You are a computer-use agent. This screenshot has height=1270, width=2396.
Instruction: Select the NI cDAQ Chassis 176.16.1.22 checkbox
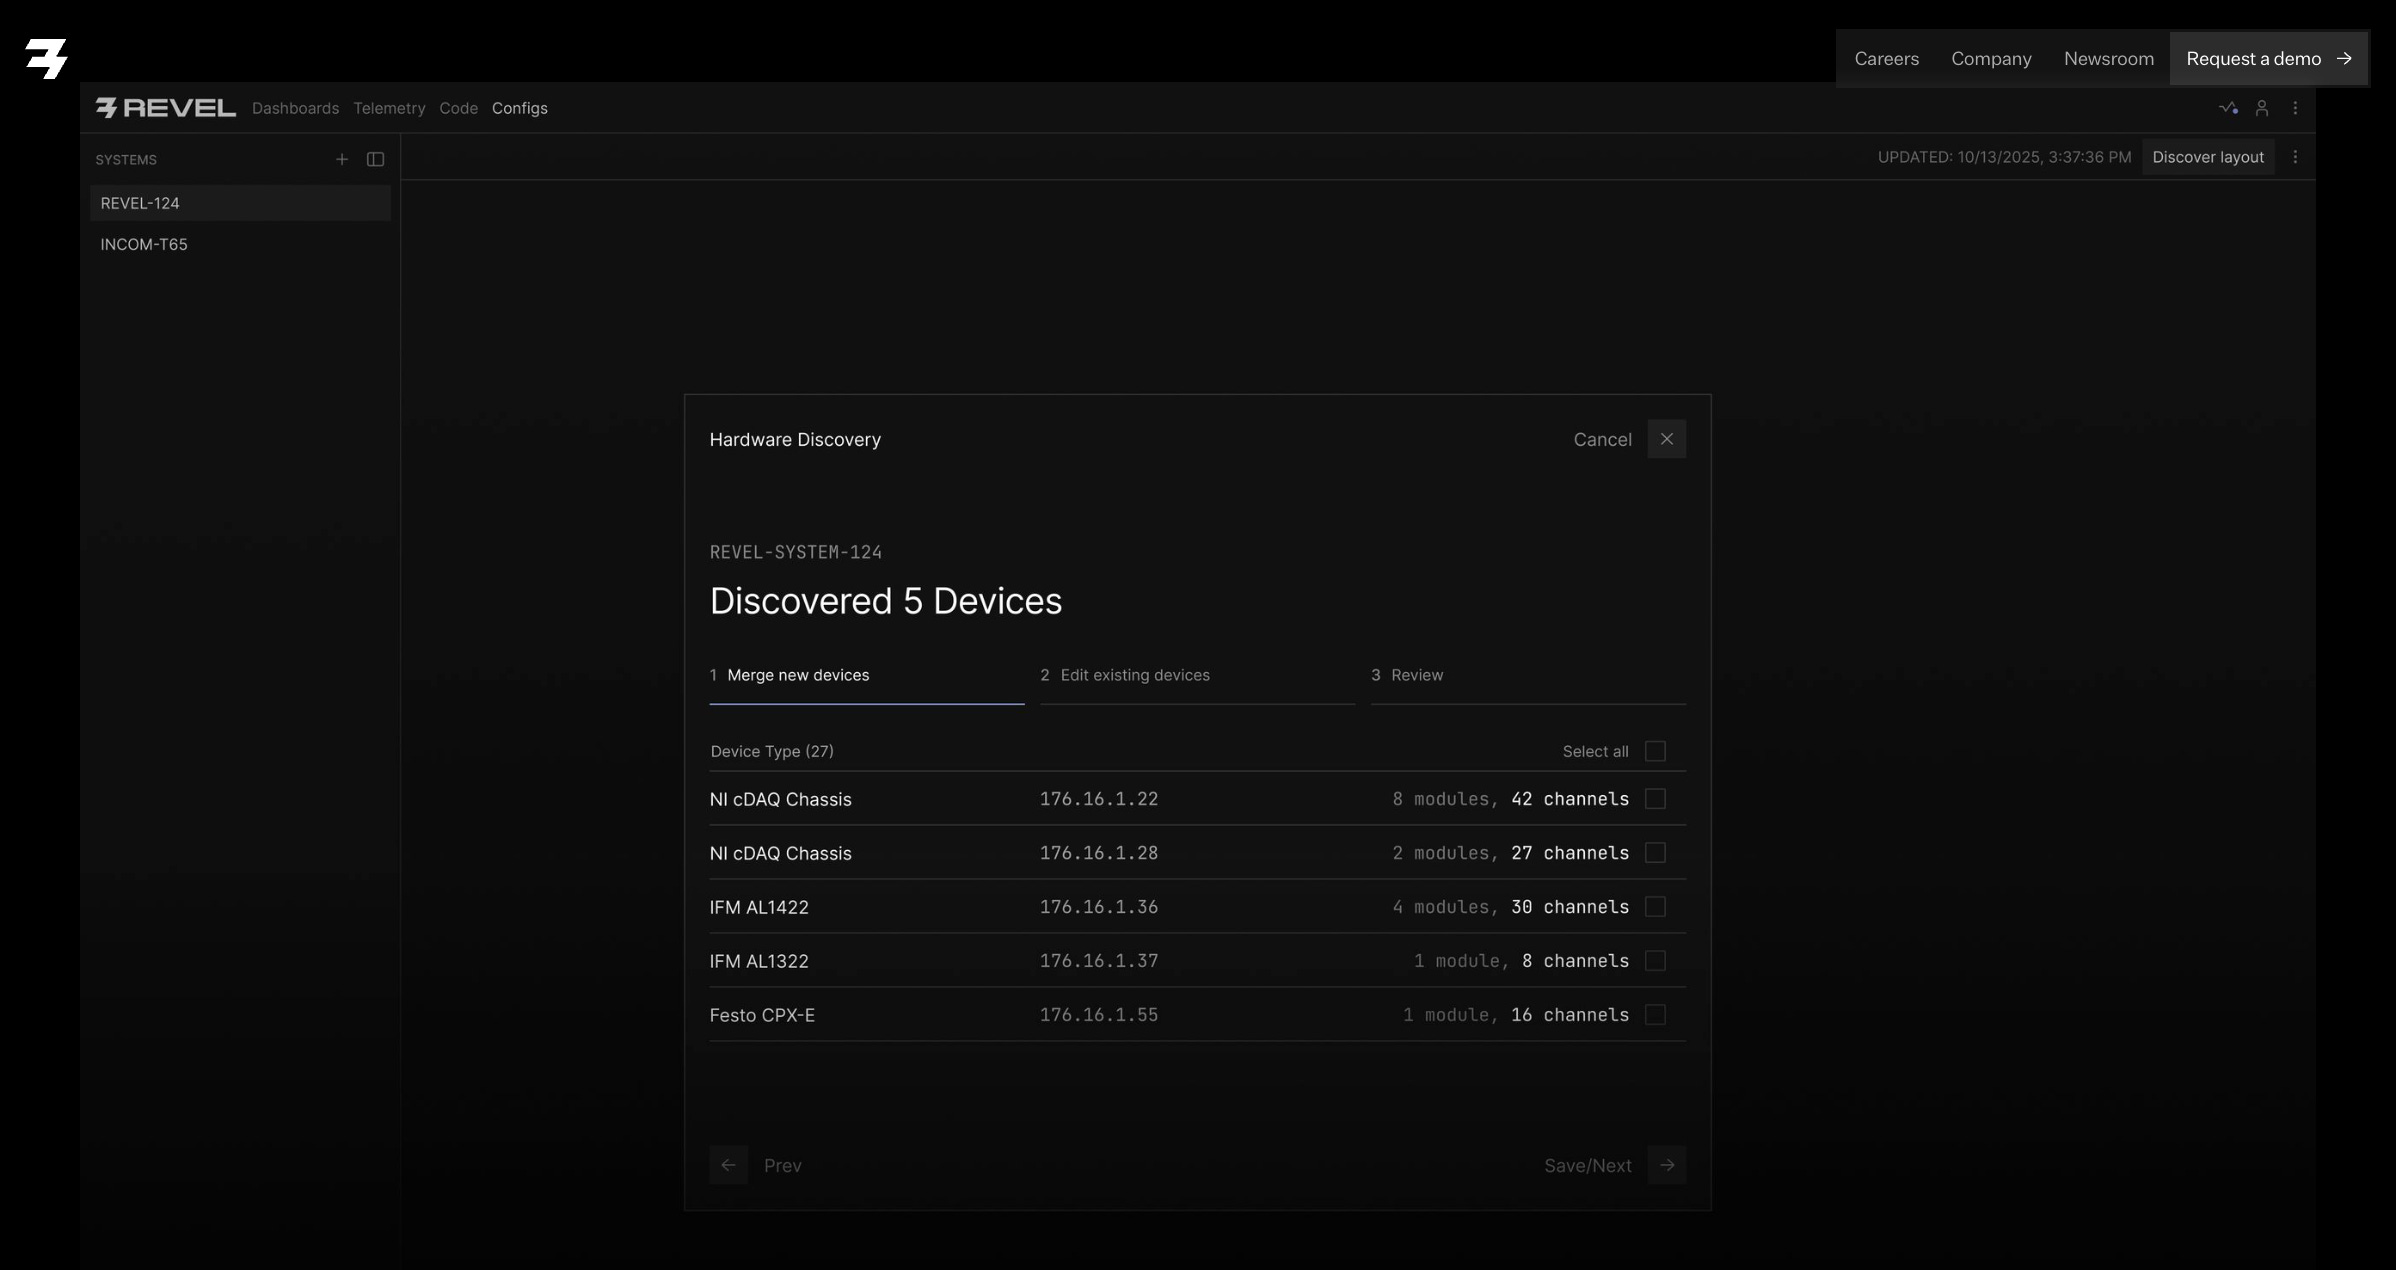[1655, 799]
